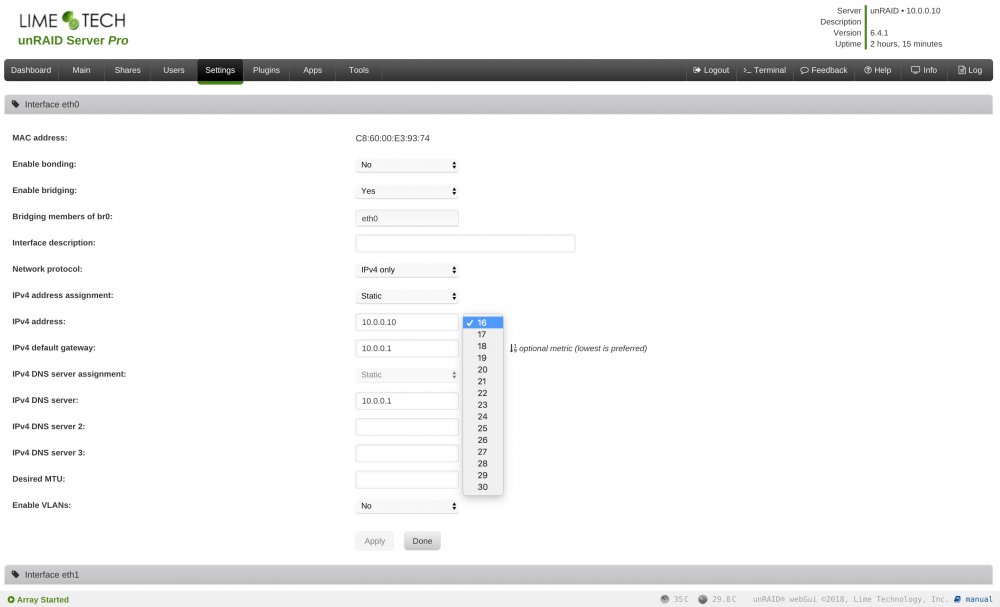
Task: Open the system Log
Action: coord(969,70)
